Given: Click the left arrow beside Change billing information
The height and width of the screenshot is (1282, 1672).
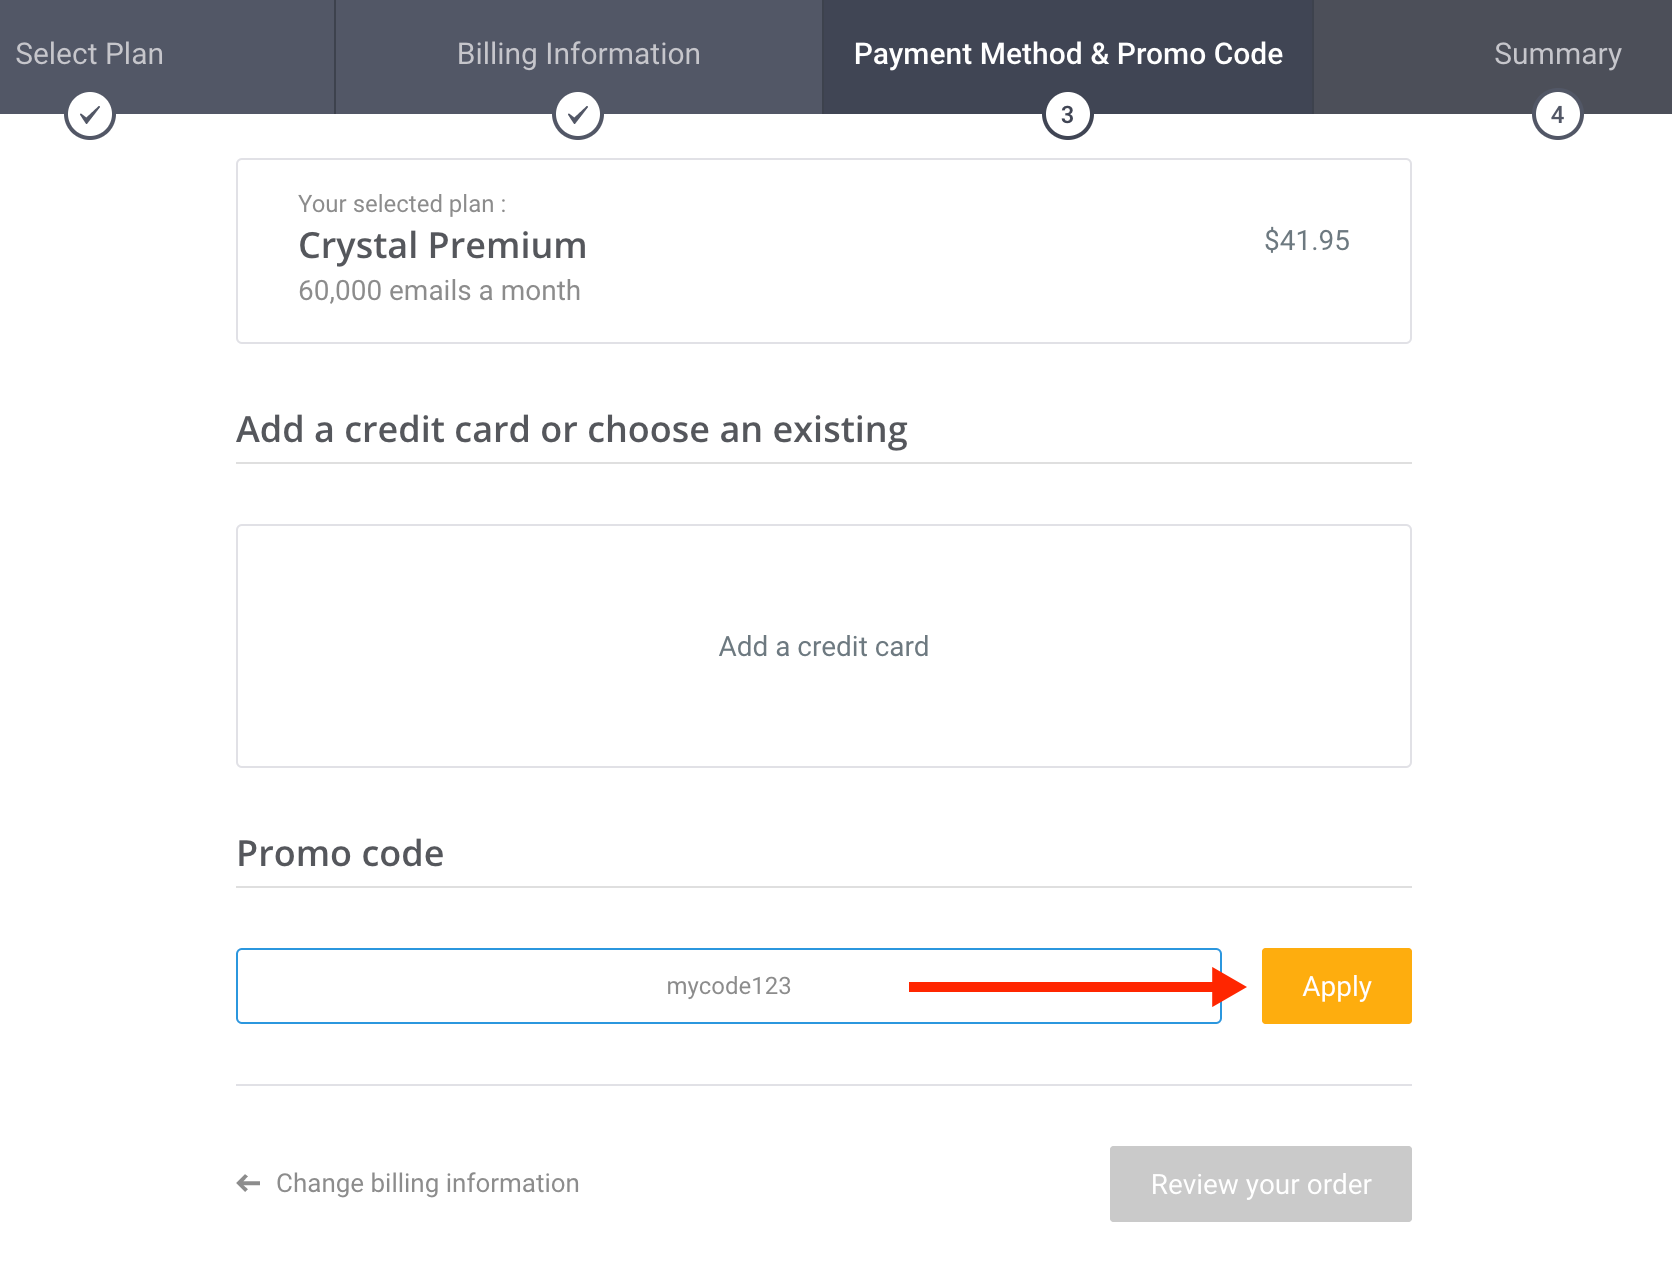Looking at the screenshot, I should [x=248, y=1184].
